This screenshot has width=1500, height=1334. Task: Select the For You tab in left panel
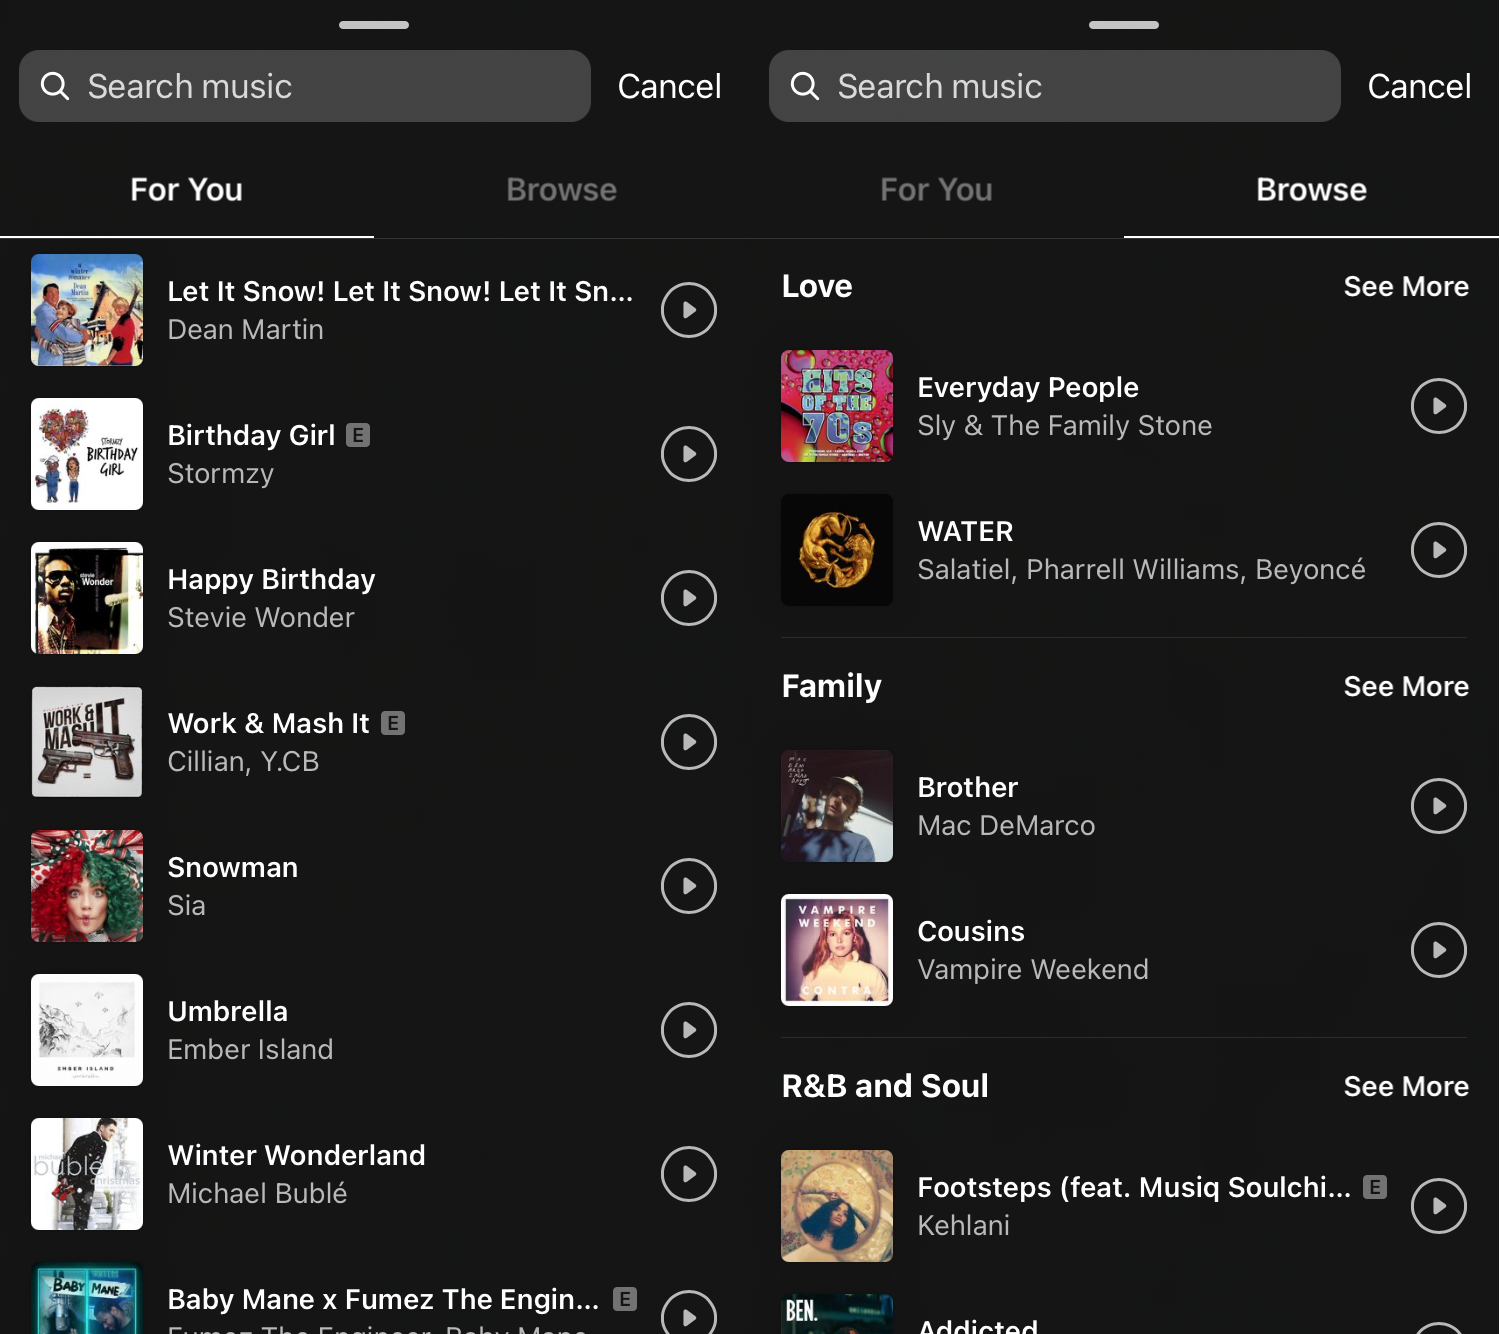[x=187, y=190]
